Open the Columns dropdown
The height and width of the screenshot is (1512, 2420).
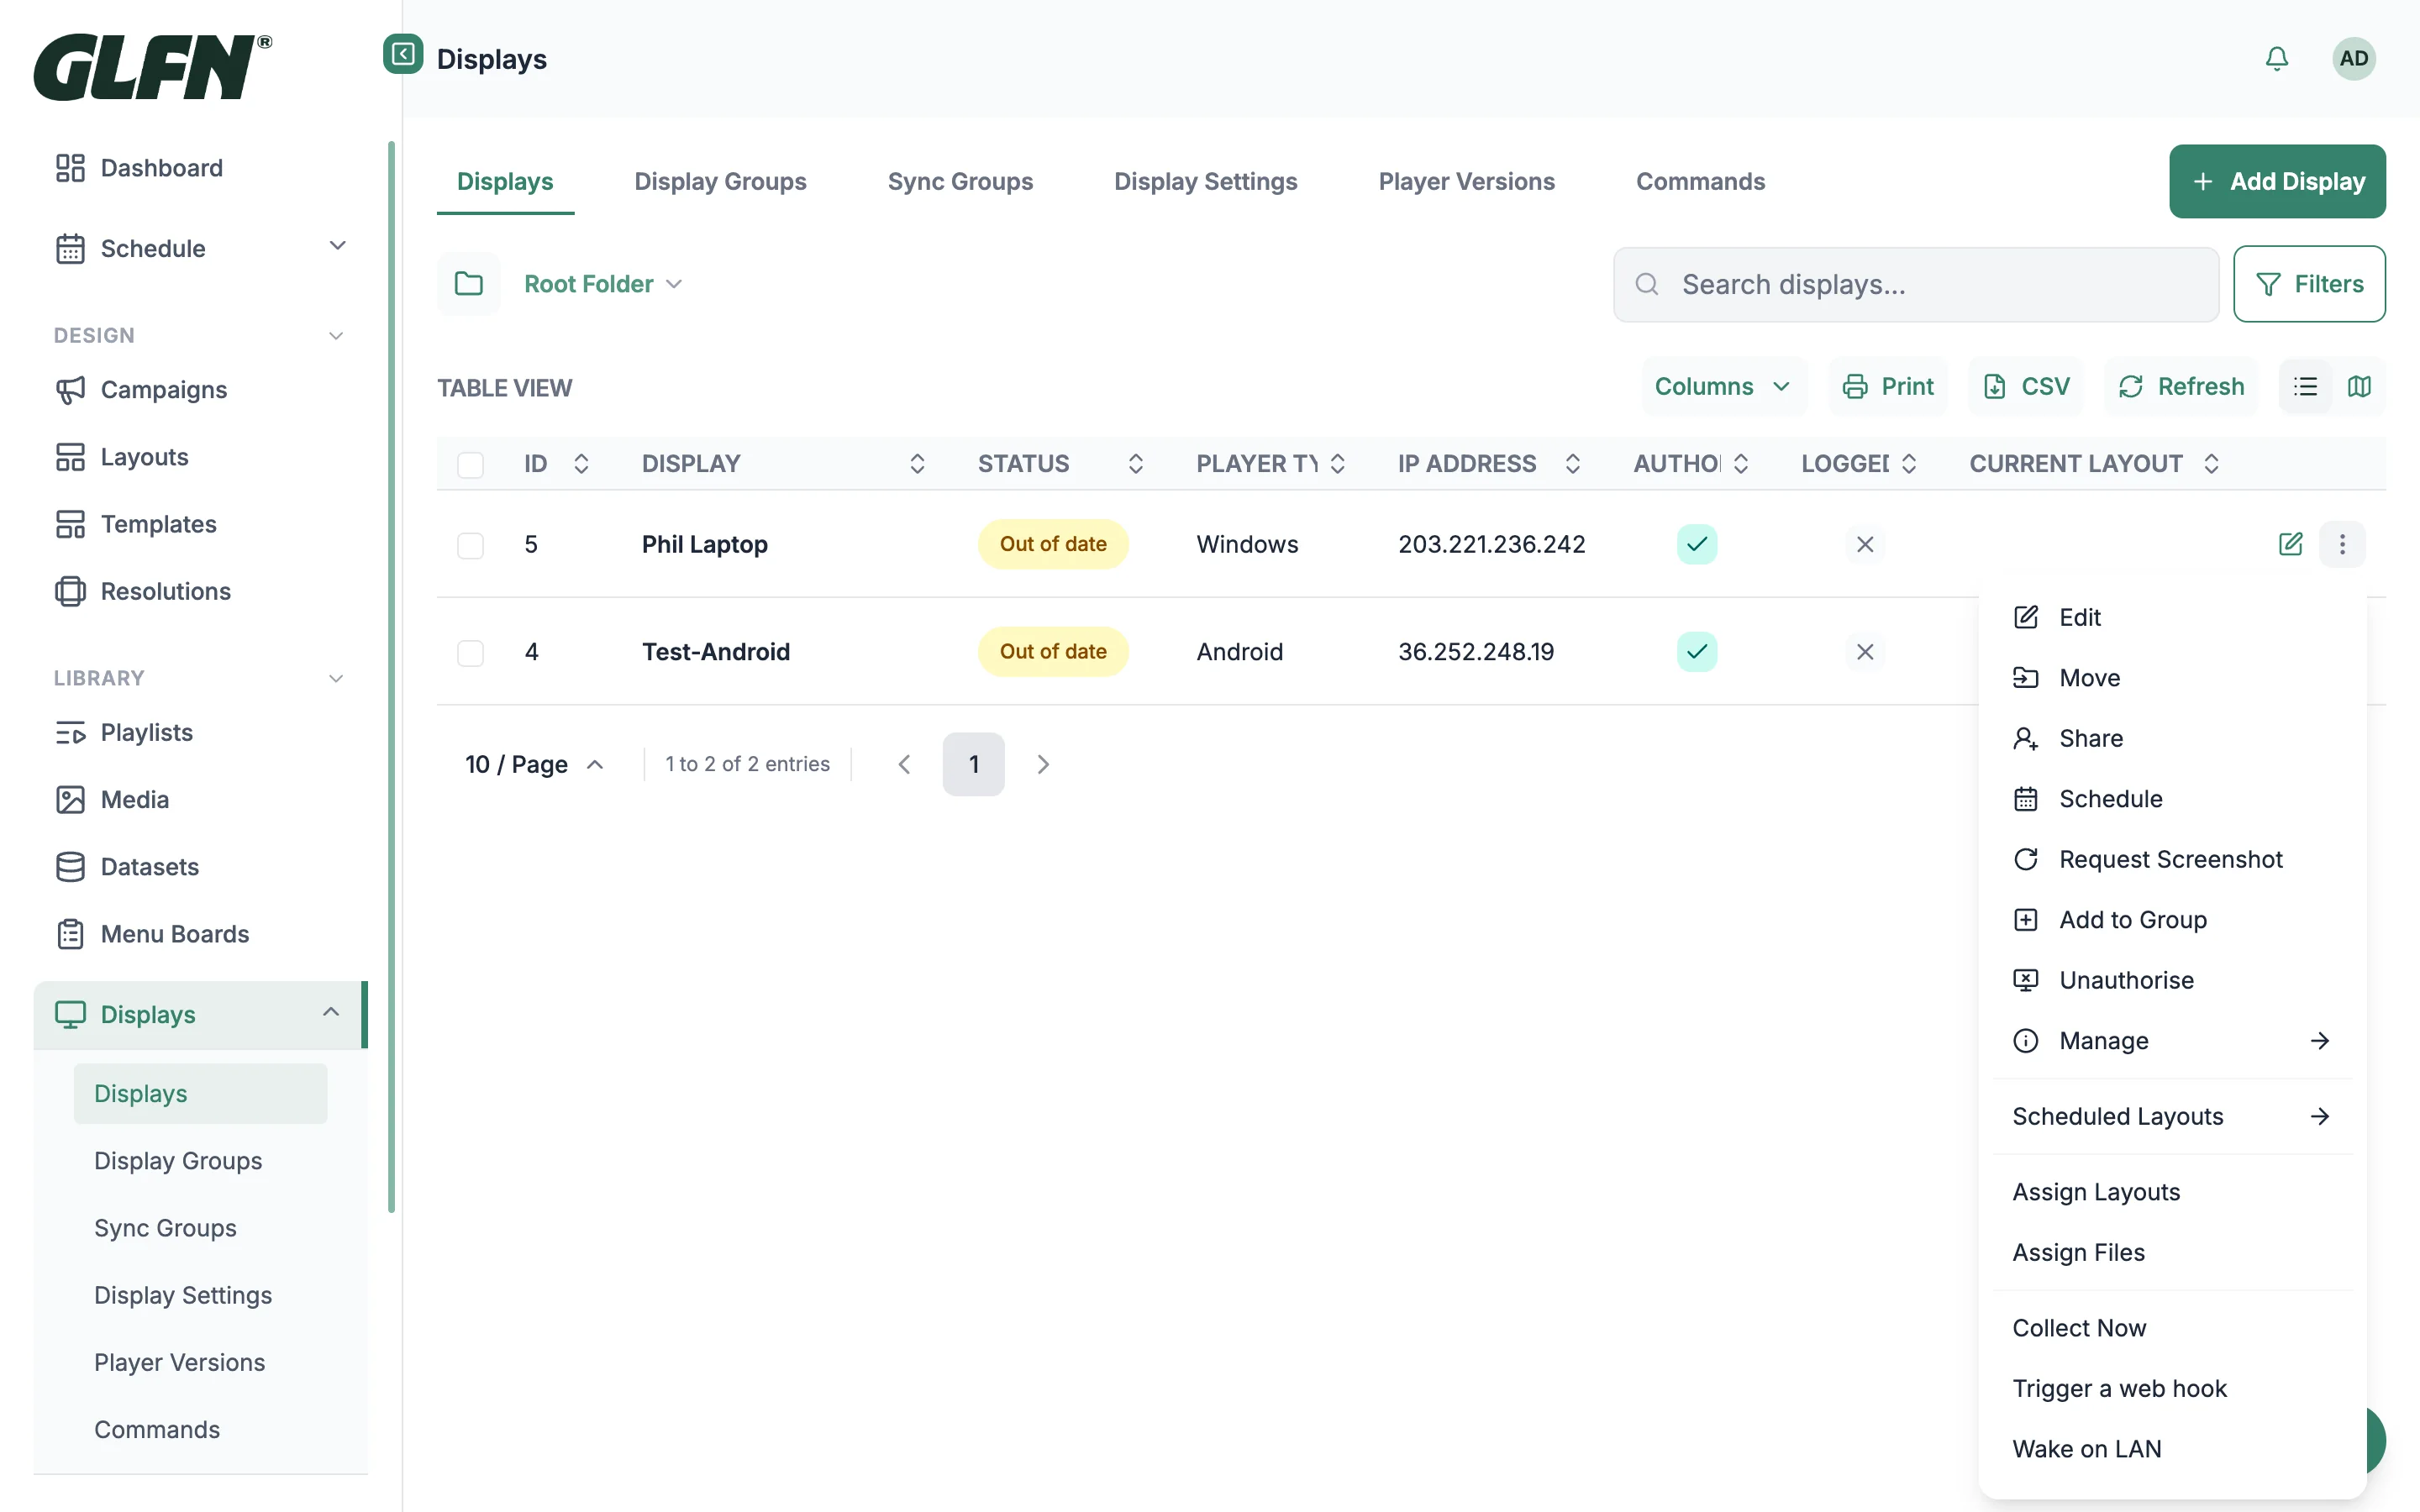point(1723,386)
